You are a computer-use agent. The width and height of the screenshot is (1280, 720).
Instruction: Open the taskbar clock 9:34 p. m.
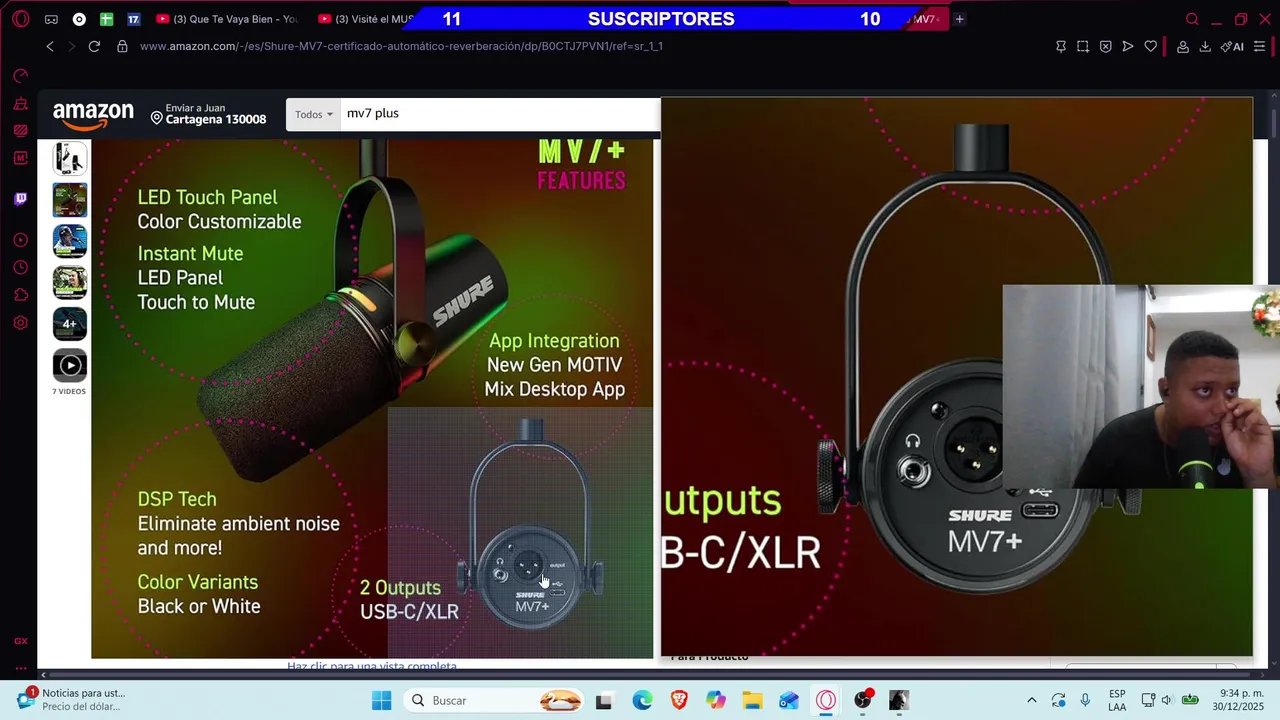(x=1240, y=700)
